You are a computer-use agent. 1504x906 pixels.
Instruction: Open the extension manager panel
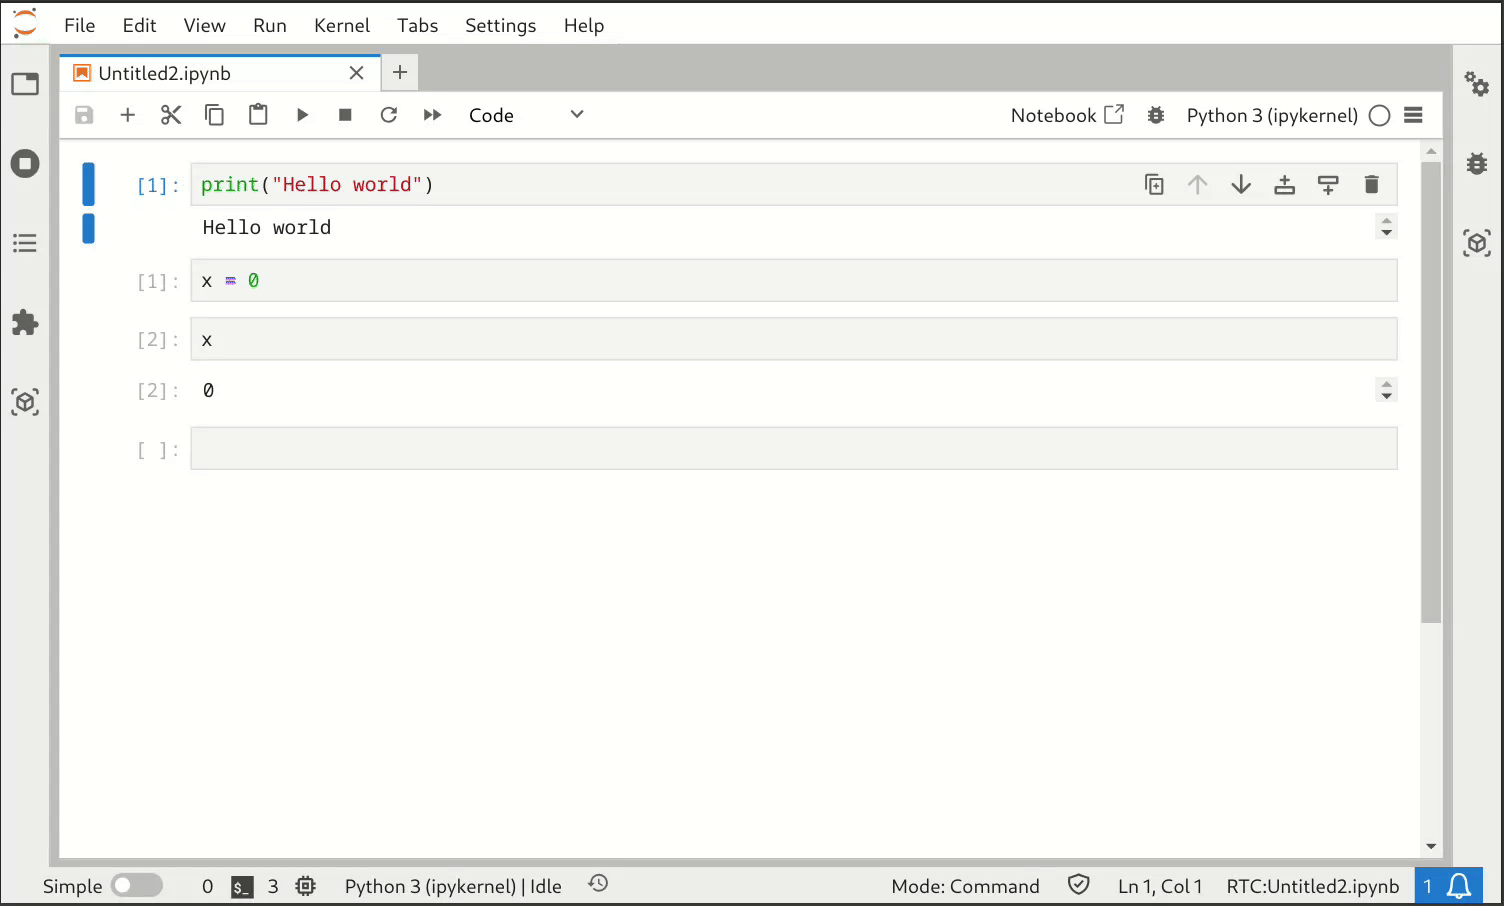click(25, 322)
